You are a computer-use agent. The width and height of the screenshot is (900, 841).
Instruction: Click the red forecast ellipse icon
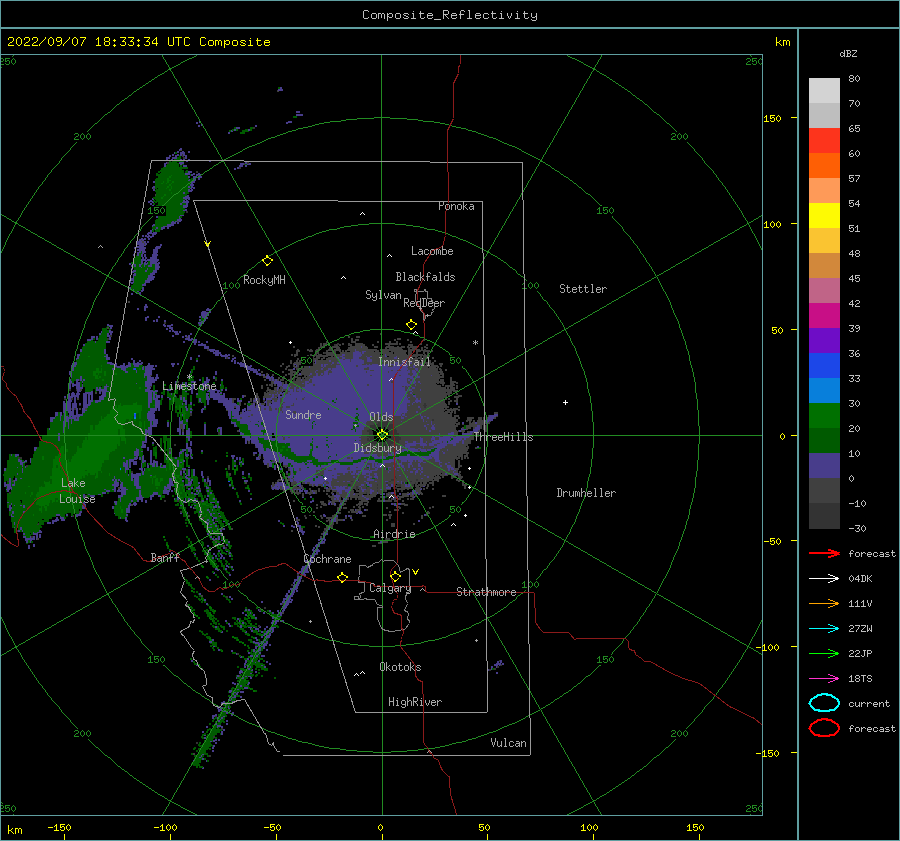coord(824,728)
